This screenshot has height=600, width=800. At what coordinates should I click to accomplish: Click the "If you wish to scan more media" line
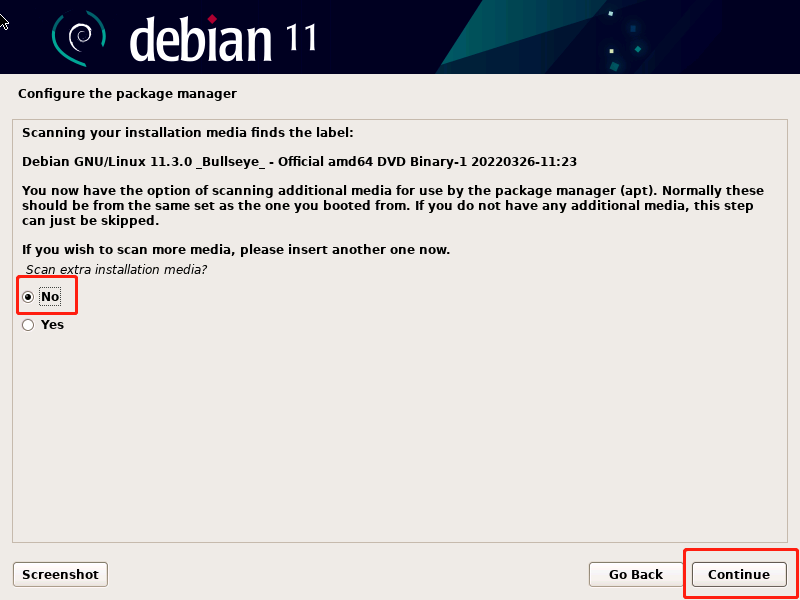[236, 250]
